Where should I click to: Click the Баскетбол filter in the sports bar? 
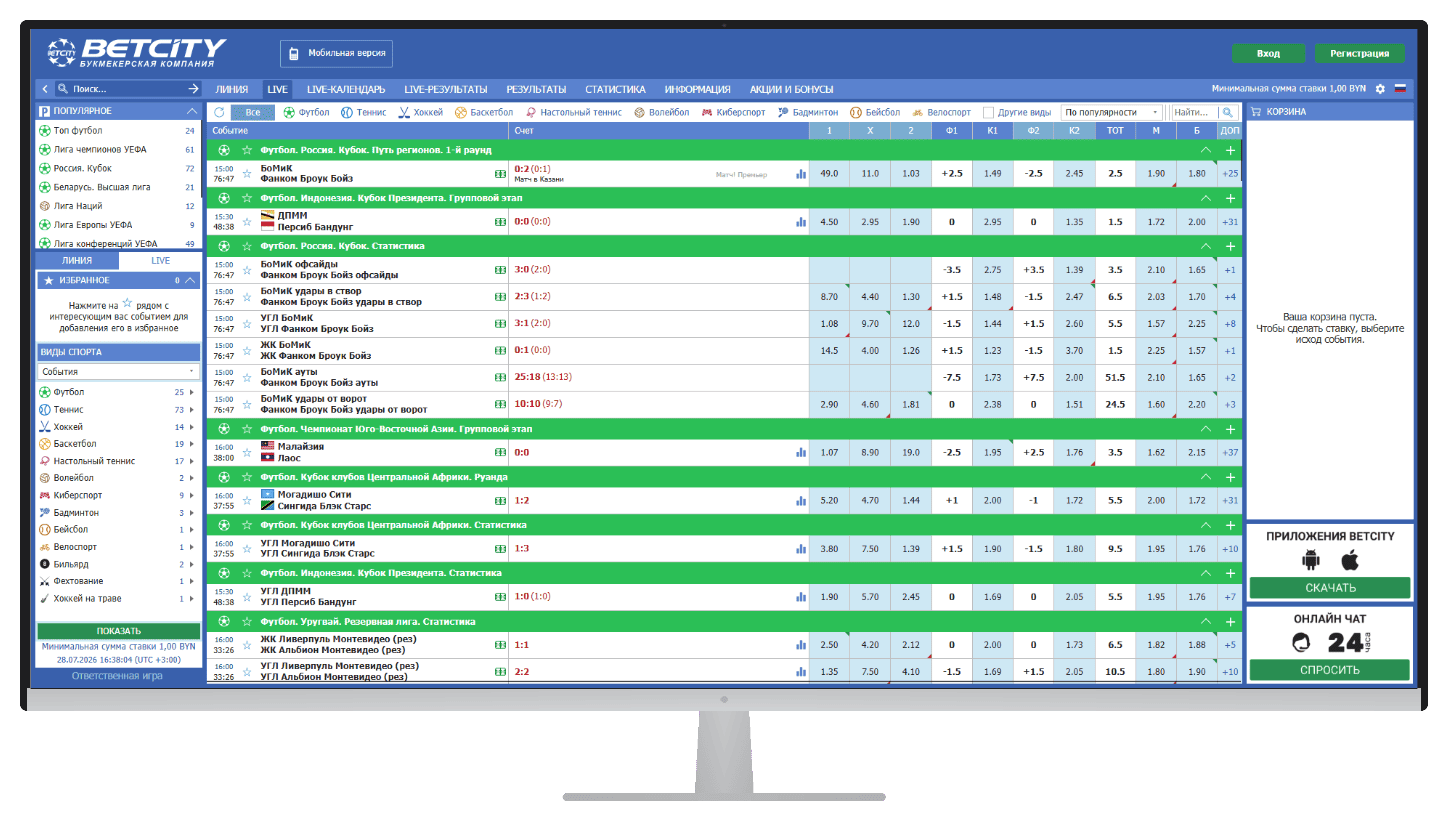[484, 112]
